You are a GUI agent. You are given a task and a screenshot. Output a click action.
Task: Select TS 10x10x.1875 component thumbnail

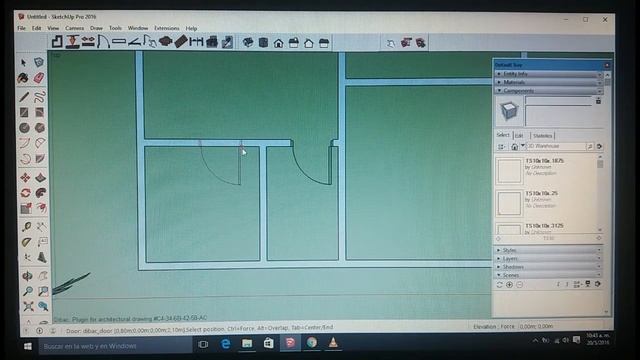pos(509,171)
